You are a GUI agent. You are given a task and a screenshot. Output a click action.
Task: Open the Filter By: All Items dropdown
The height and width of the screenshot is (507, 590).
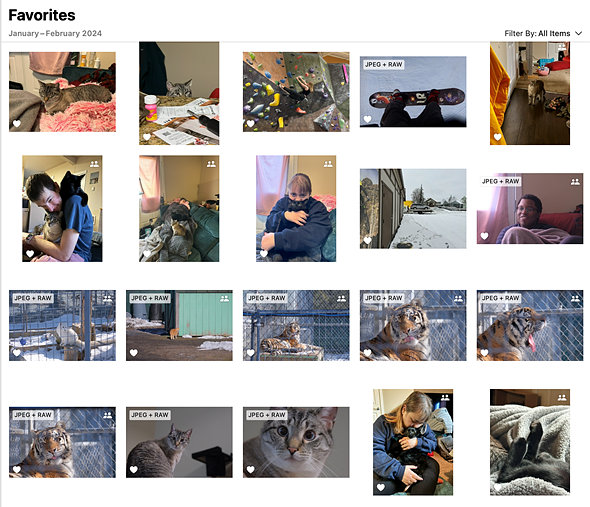pyautogui.click(x=543, y=33)
